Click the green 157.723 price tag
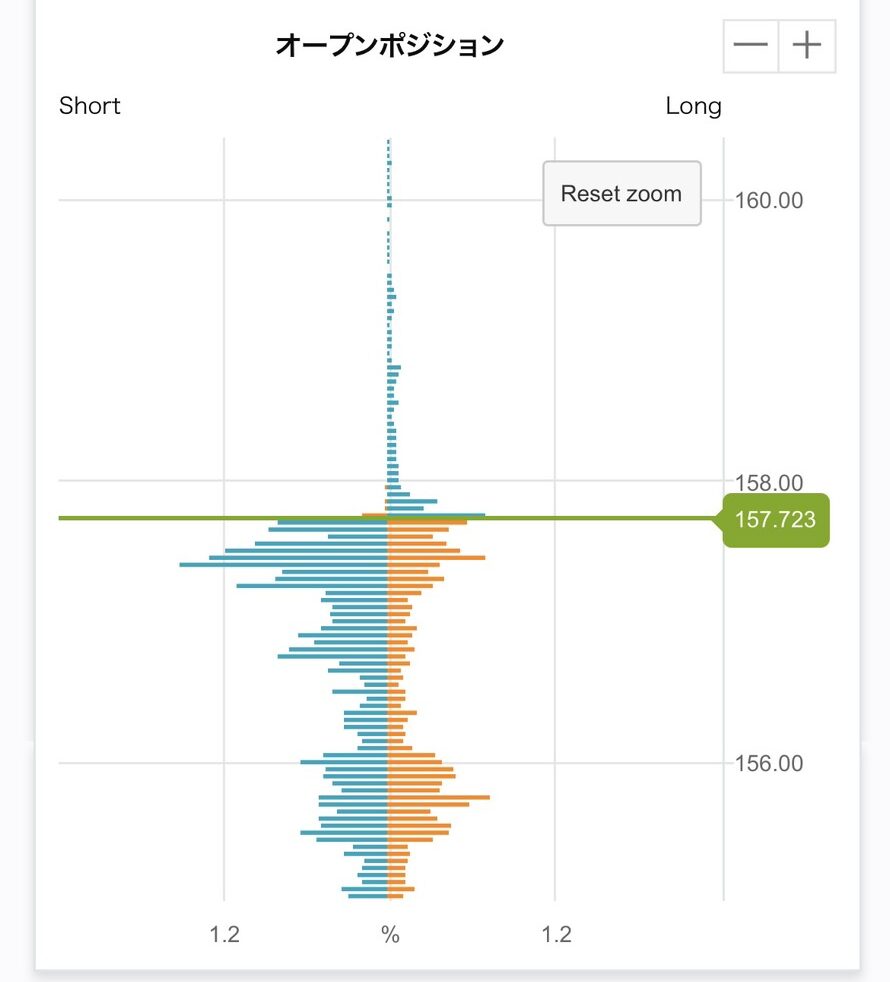 click(x=775, y=520)
